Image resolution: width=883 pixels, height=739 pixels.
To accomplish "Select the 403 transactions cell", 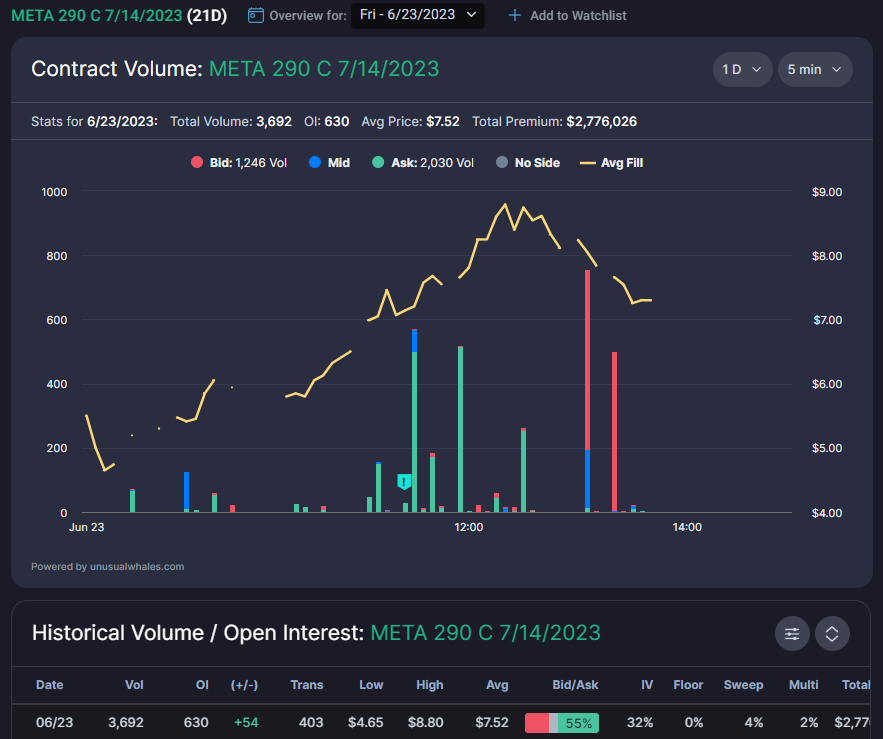I will (x=311, y=723).
